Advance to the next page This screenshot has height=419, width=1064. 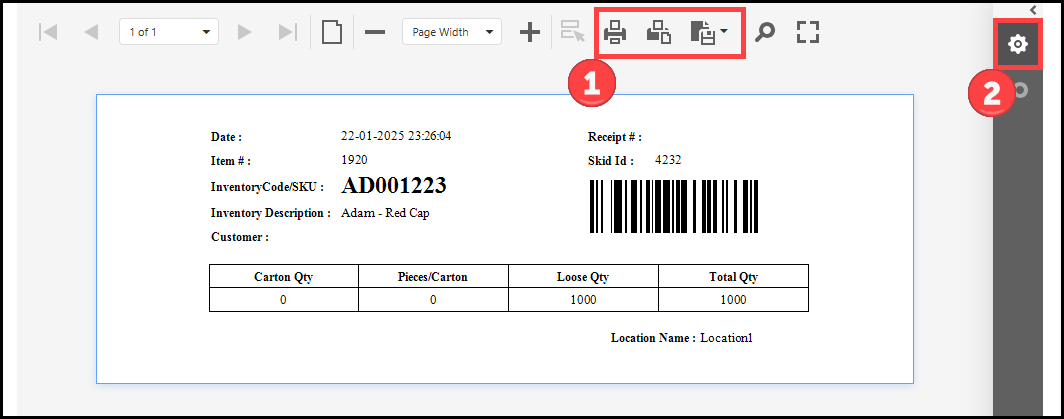point(244,32)
